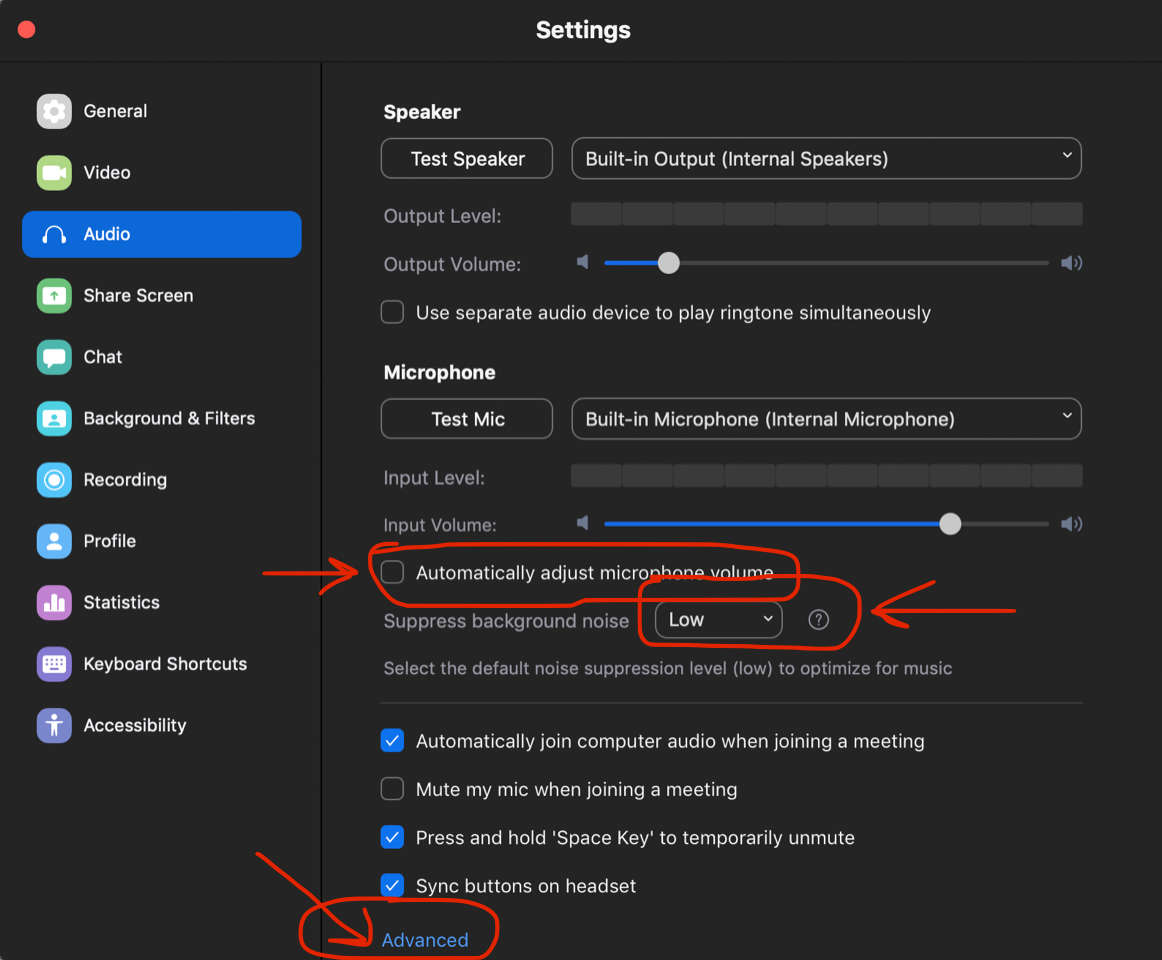Click the noise suppression help icon

coord(818,620)
